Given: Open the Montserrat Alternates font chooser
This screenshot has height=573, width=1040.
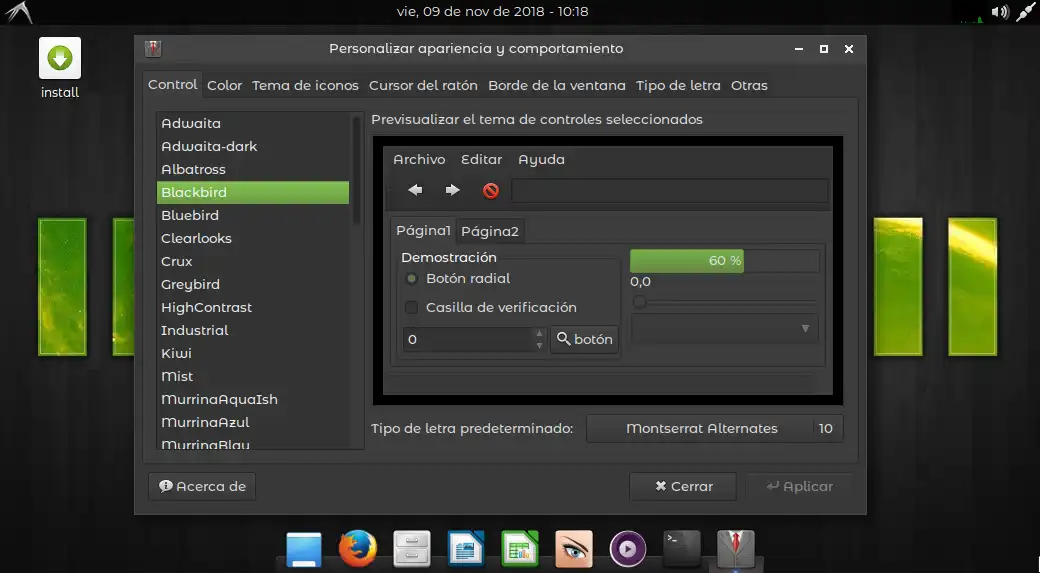Looking at the screenshot, I should tap(715, 428).
